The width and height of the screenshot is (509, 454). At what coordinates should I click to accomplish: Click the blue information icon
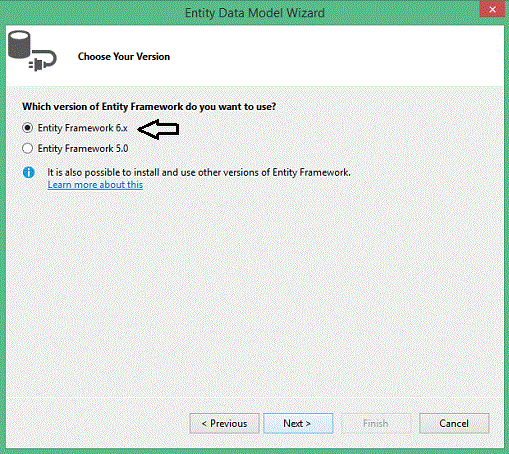pyautogui.click(x=29, y=172)
